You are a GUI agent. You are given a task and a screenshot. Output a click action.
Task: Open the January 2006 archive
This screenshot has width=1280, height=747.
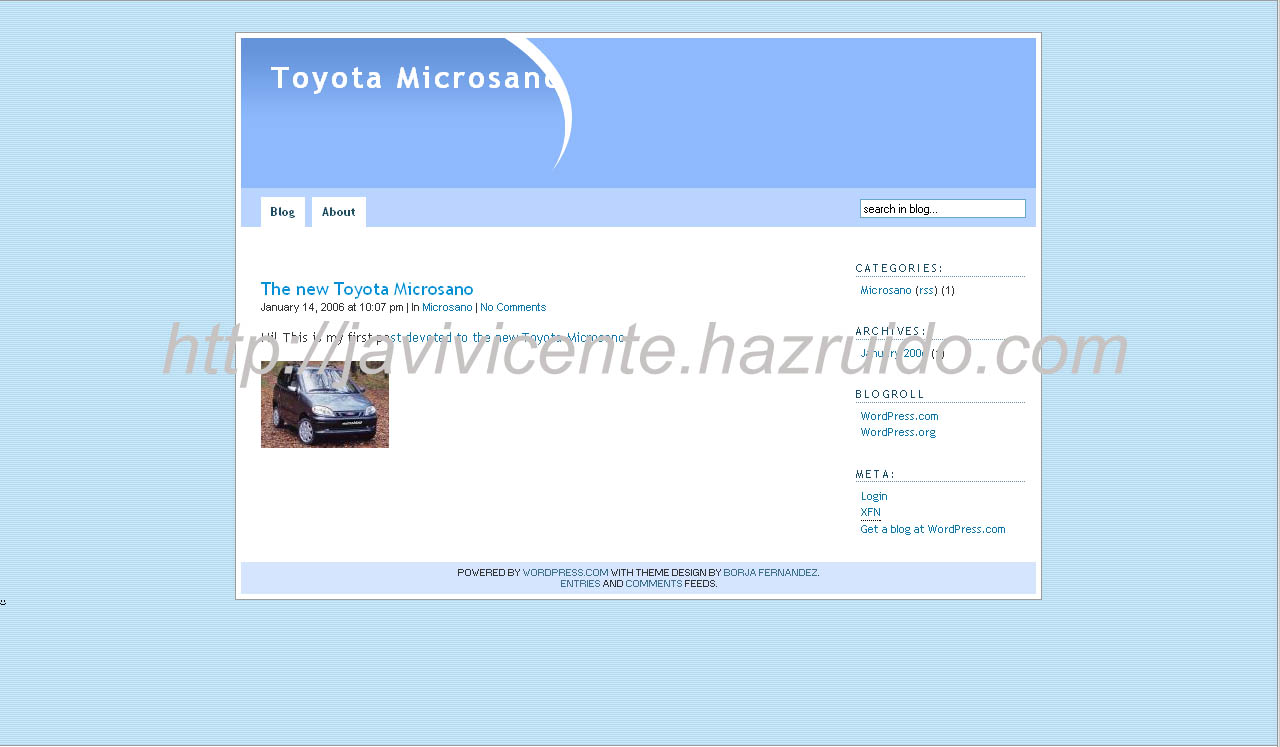tap(893, 353)
